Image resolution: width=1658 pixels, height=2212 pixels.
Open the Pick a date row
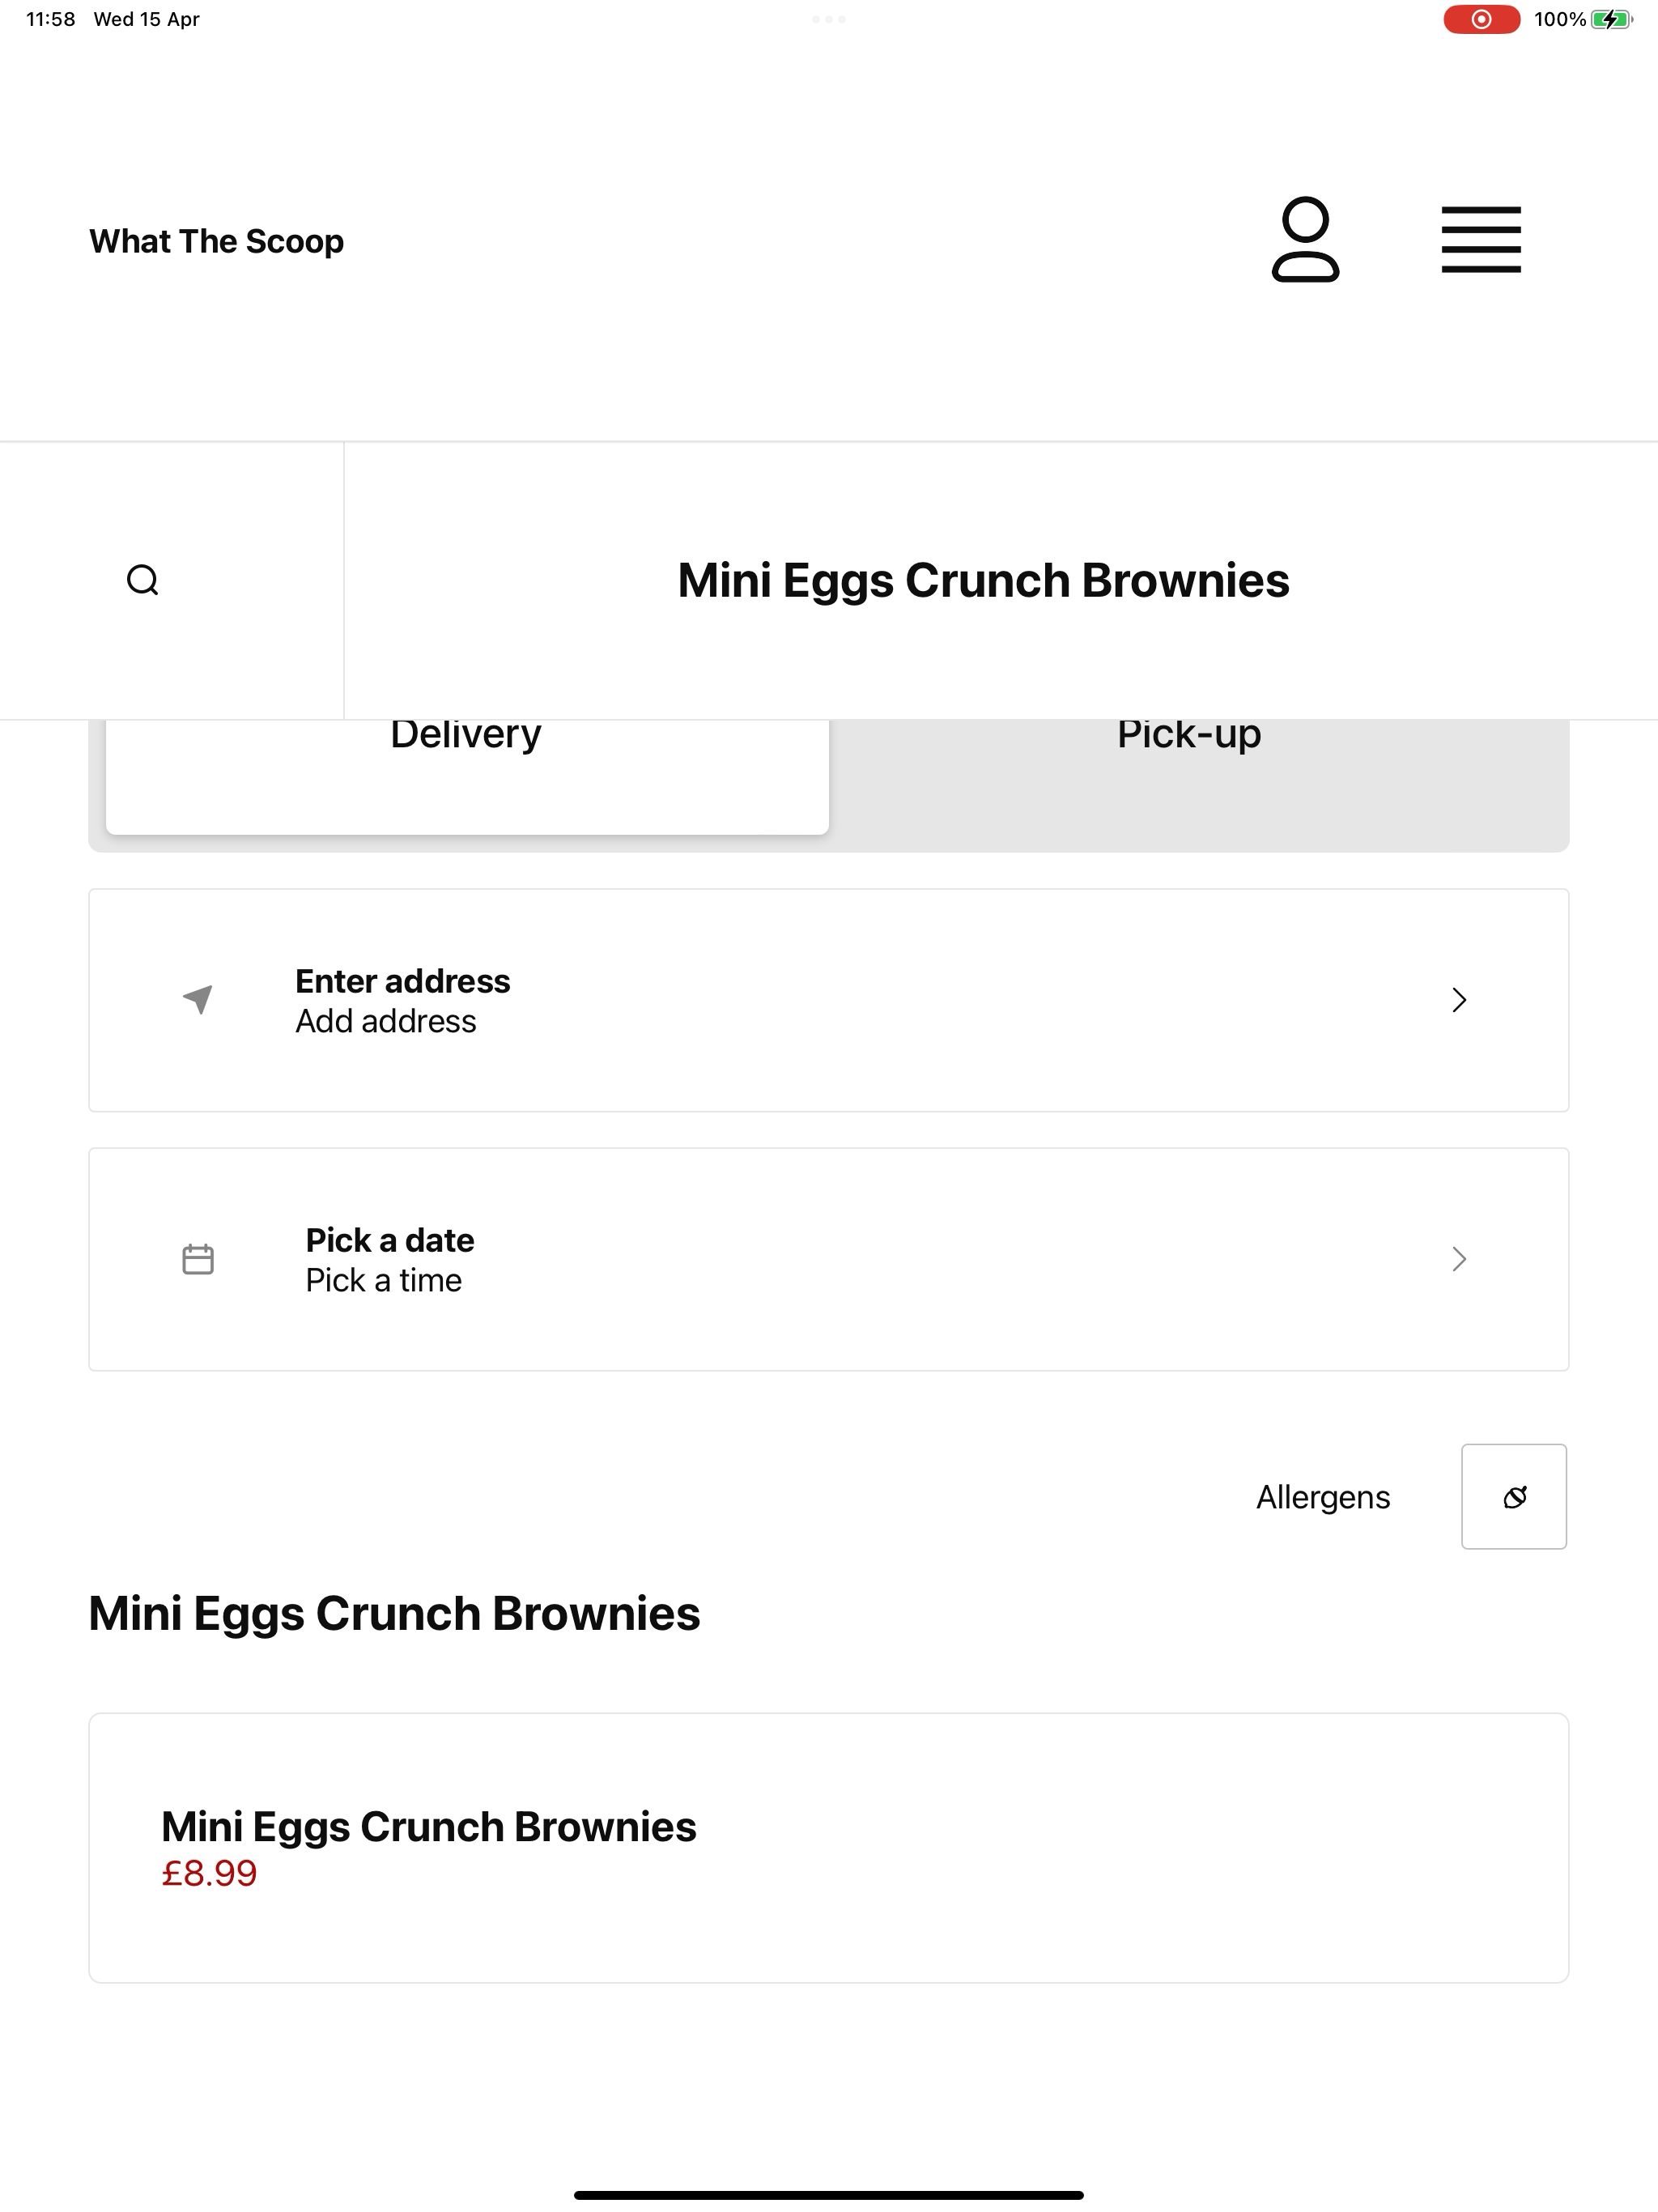point(829,1260)
